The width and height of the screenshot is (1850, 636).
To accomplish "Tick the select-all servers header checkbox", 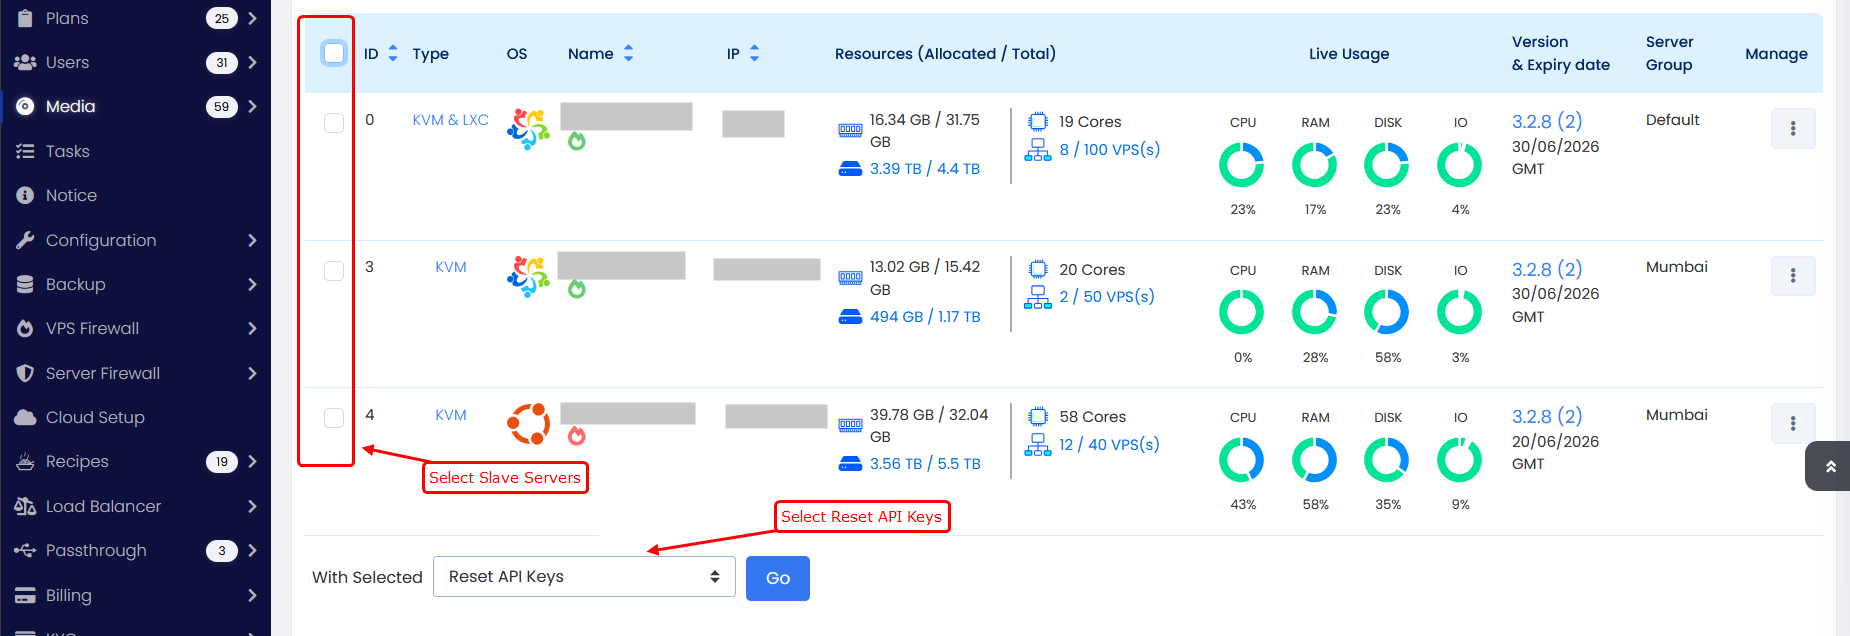I will (334, 53).
